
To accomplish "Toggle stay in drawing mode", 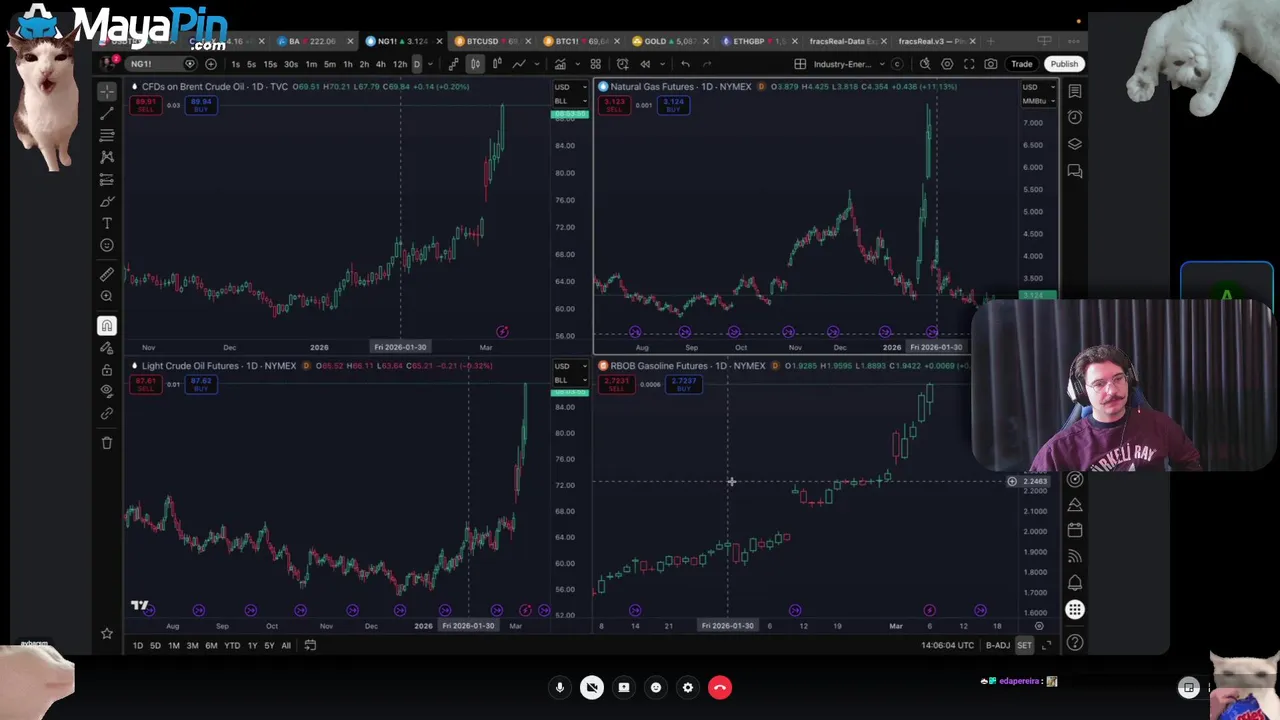I will coord(107,348).
